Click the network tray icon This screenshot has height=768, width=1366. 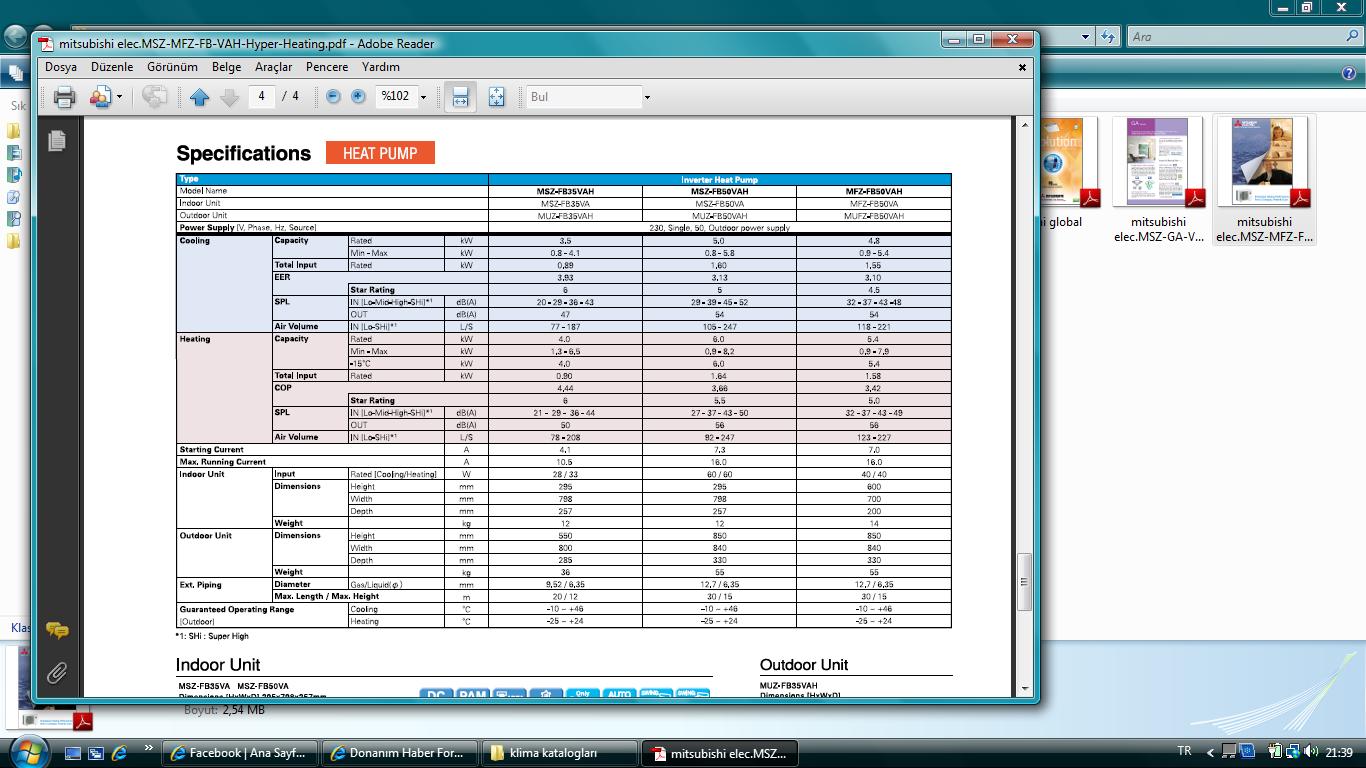coord(1293,752)
